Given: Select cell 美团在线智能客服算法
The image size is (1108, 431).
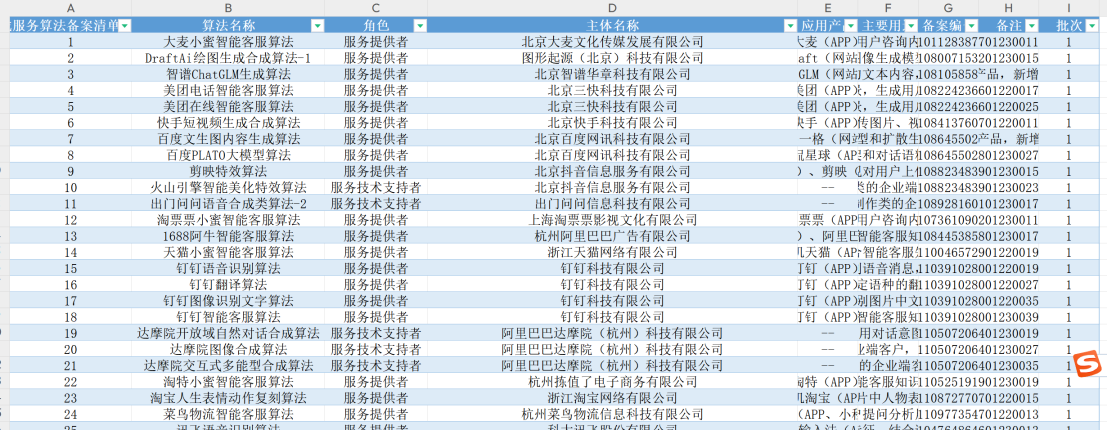Looking at the screenshot, I should point(228,107).
